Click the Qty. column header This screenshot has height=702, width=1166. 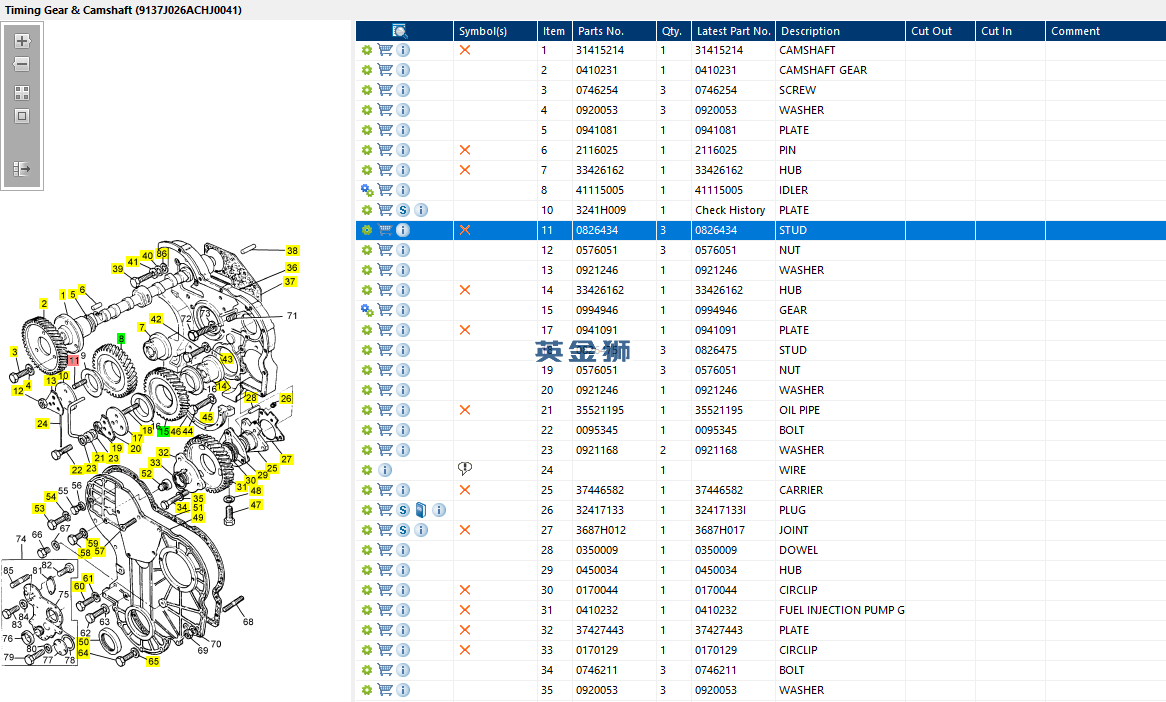tap(673, 31)
